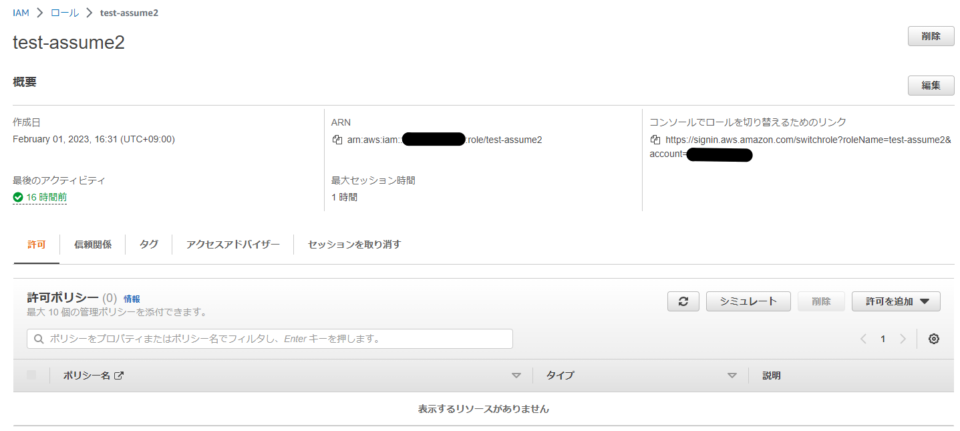The image size is (960, 431).
Task: Open the table settings gear icon
Action: pyautogui.click(x=934, y=339)
